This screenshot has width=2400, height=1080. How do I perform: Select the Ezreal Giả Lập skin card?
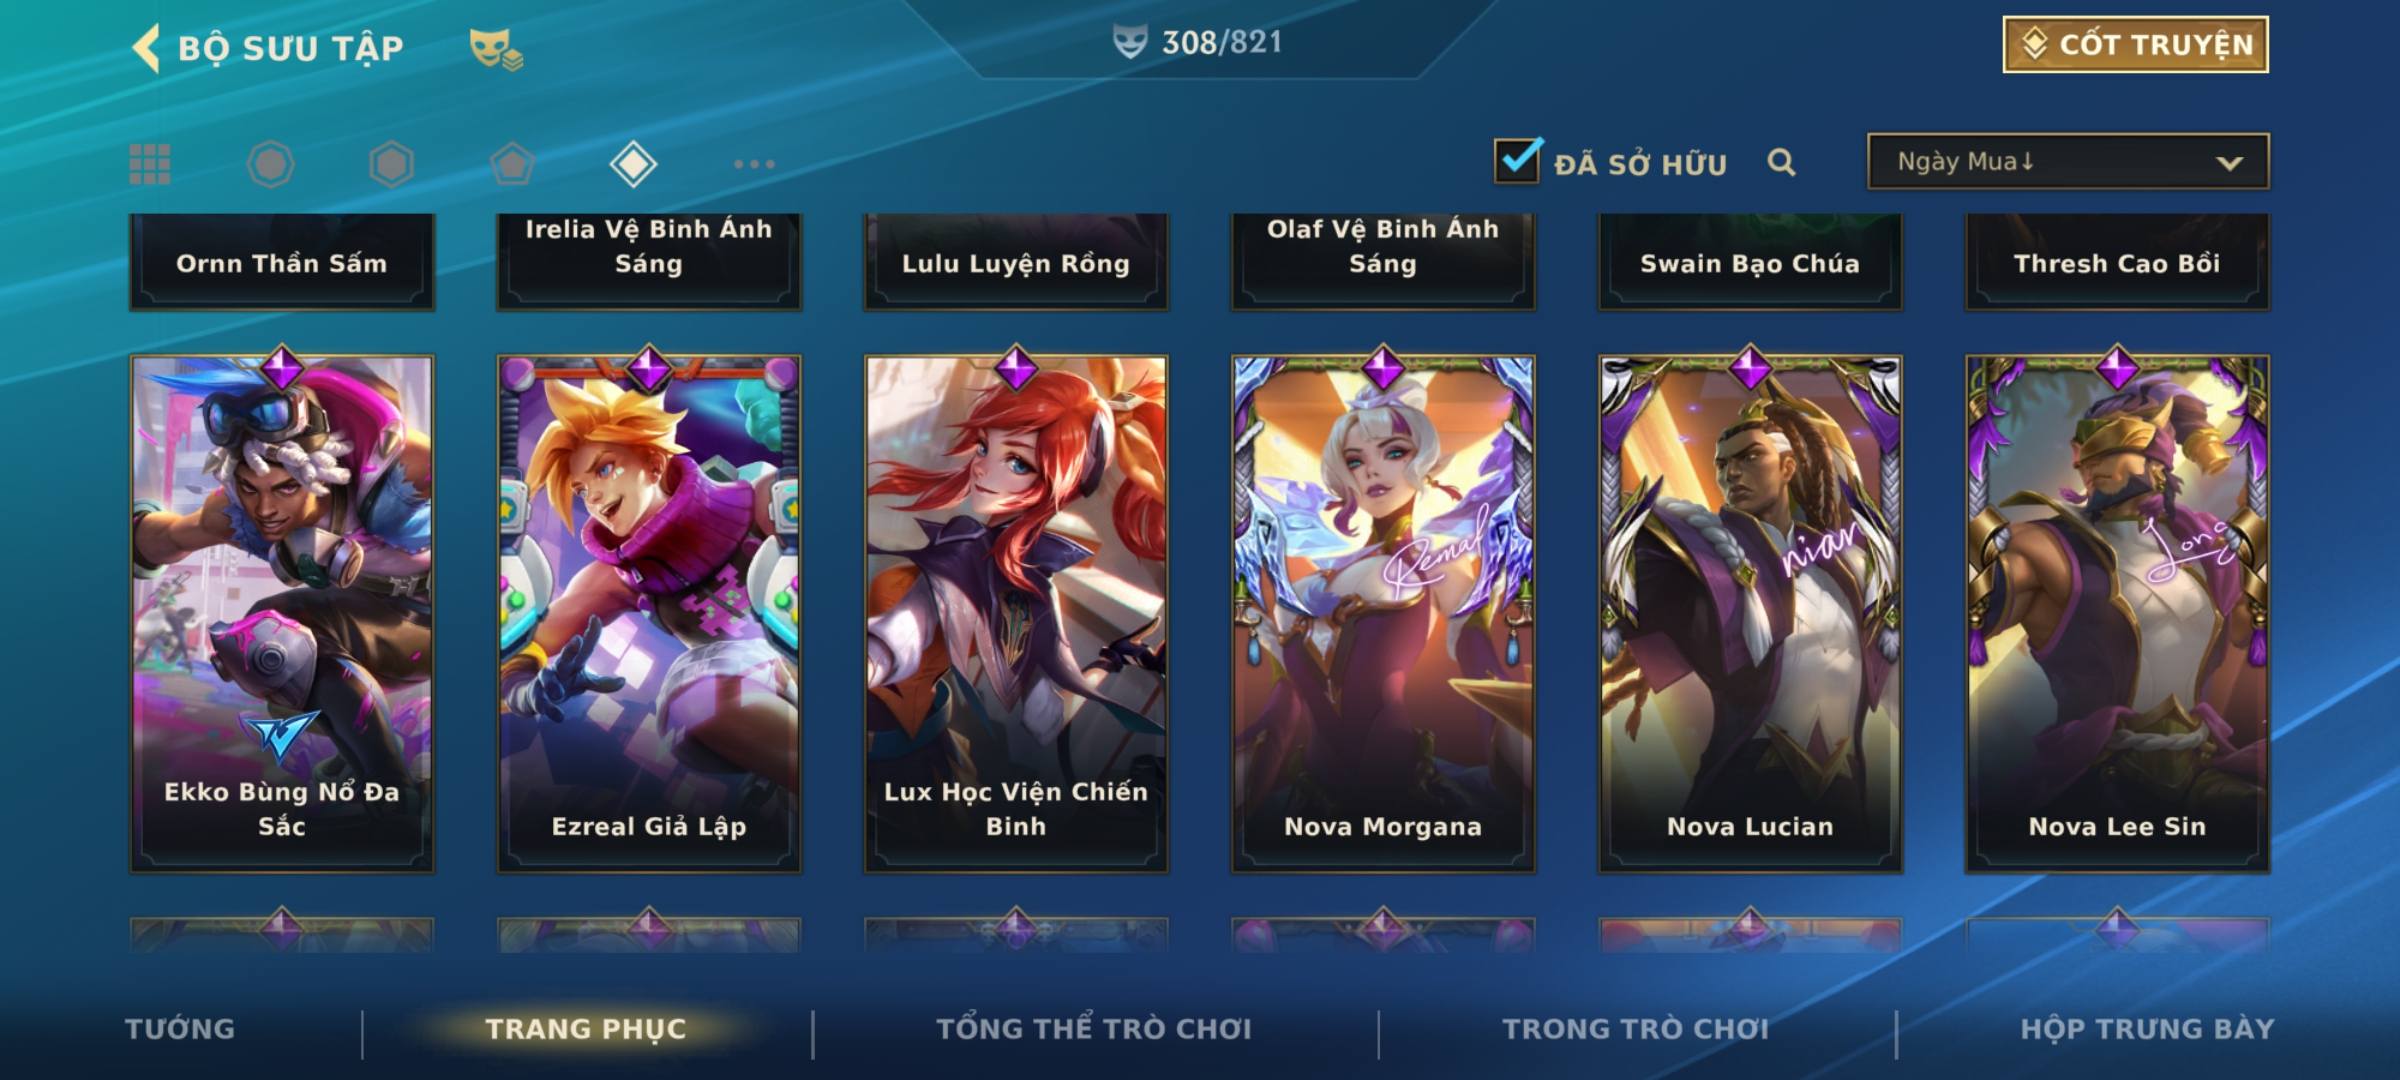coord(649,613)
